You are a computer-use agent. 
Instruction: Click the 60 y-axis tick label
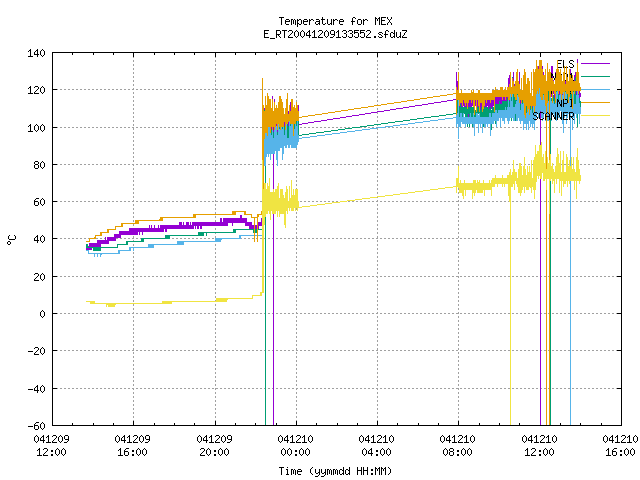[x=39, y=202]
